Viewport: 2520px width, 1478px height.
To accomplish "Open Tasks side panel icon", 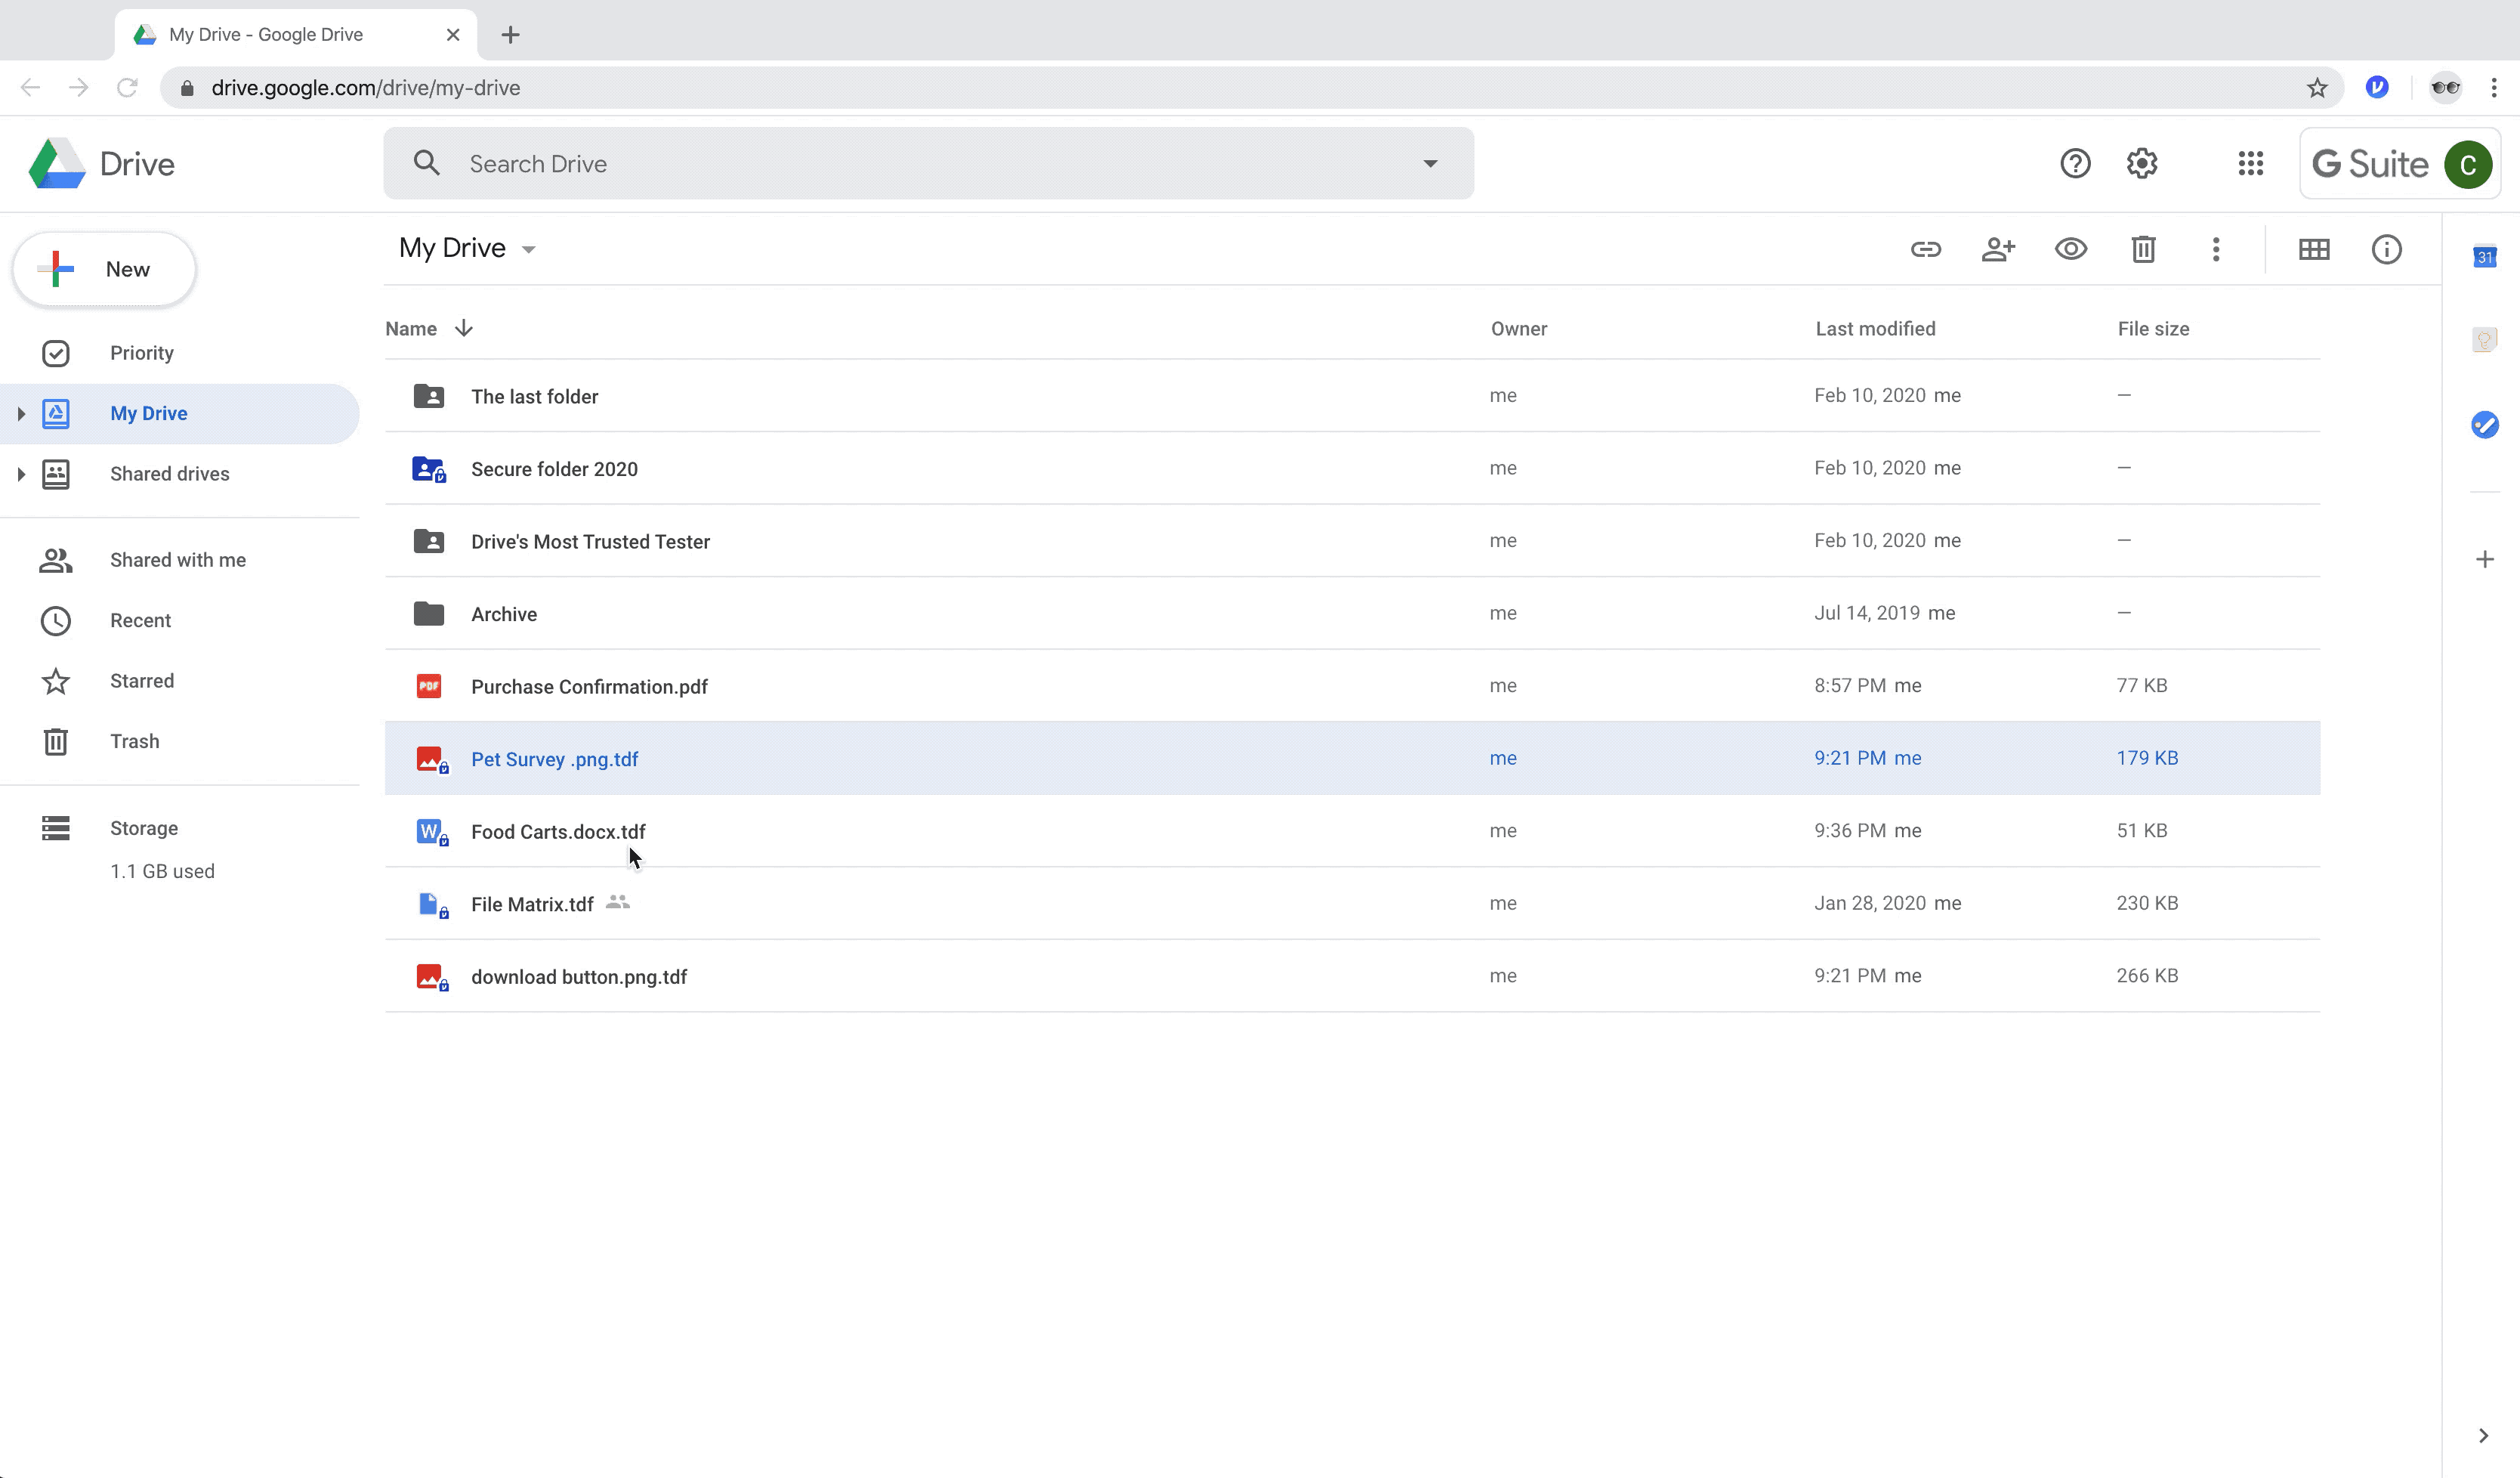I will click(x=2484, y=425).
